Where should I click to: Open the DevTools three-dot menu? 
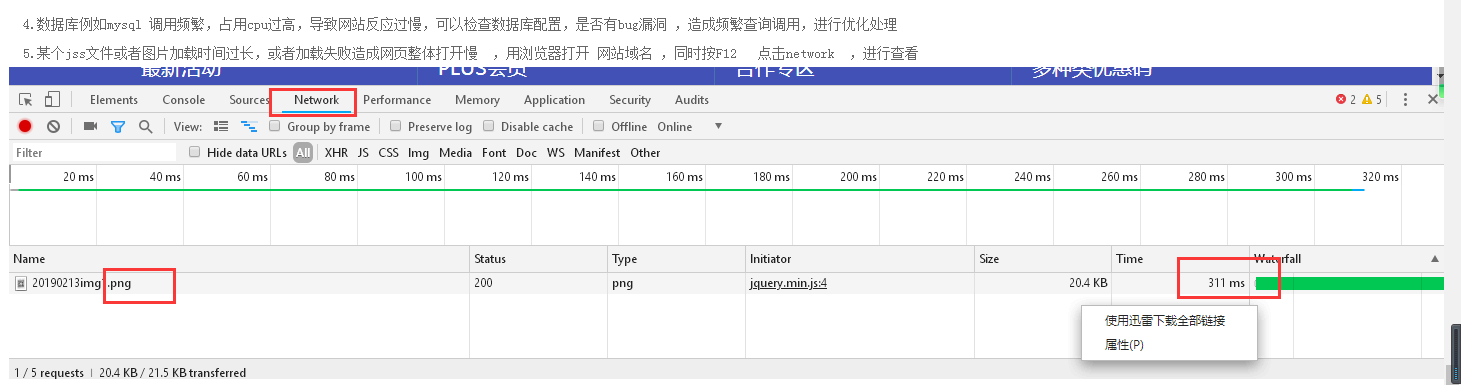pos(1405,100)
